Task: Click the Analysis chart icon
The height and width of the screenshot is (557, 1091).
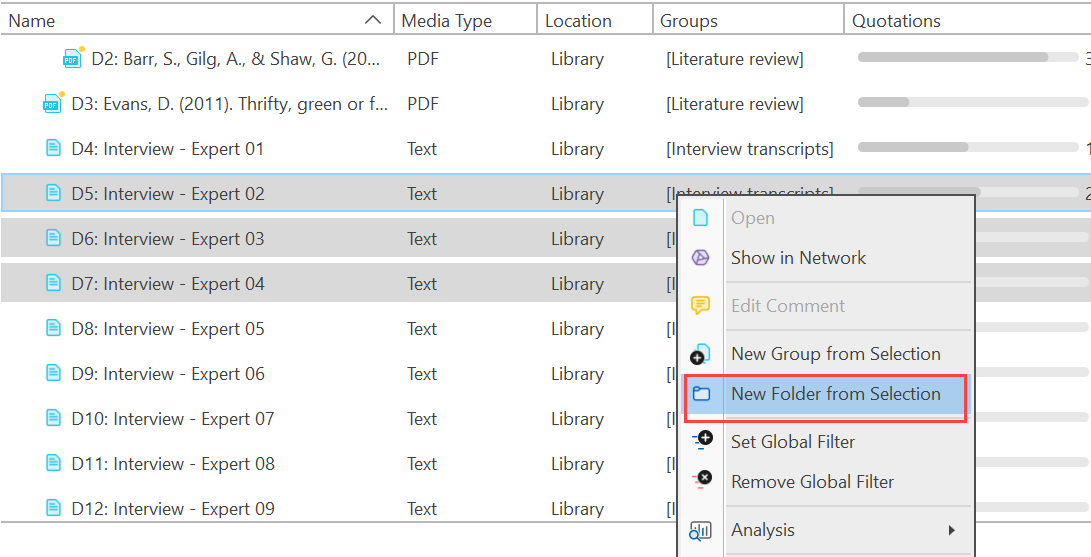Action: (x=701, y=530)
